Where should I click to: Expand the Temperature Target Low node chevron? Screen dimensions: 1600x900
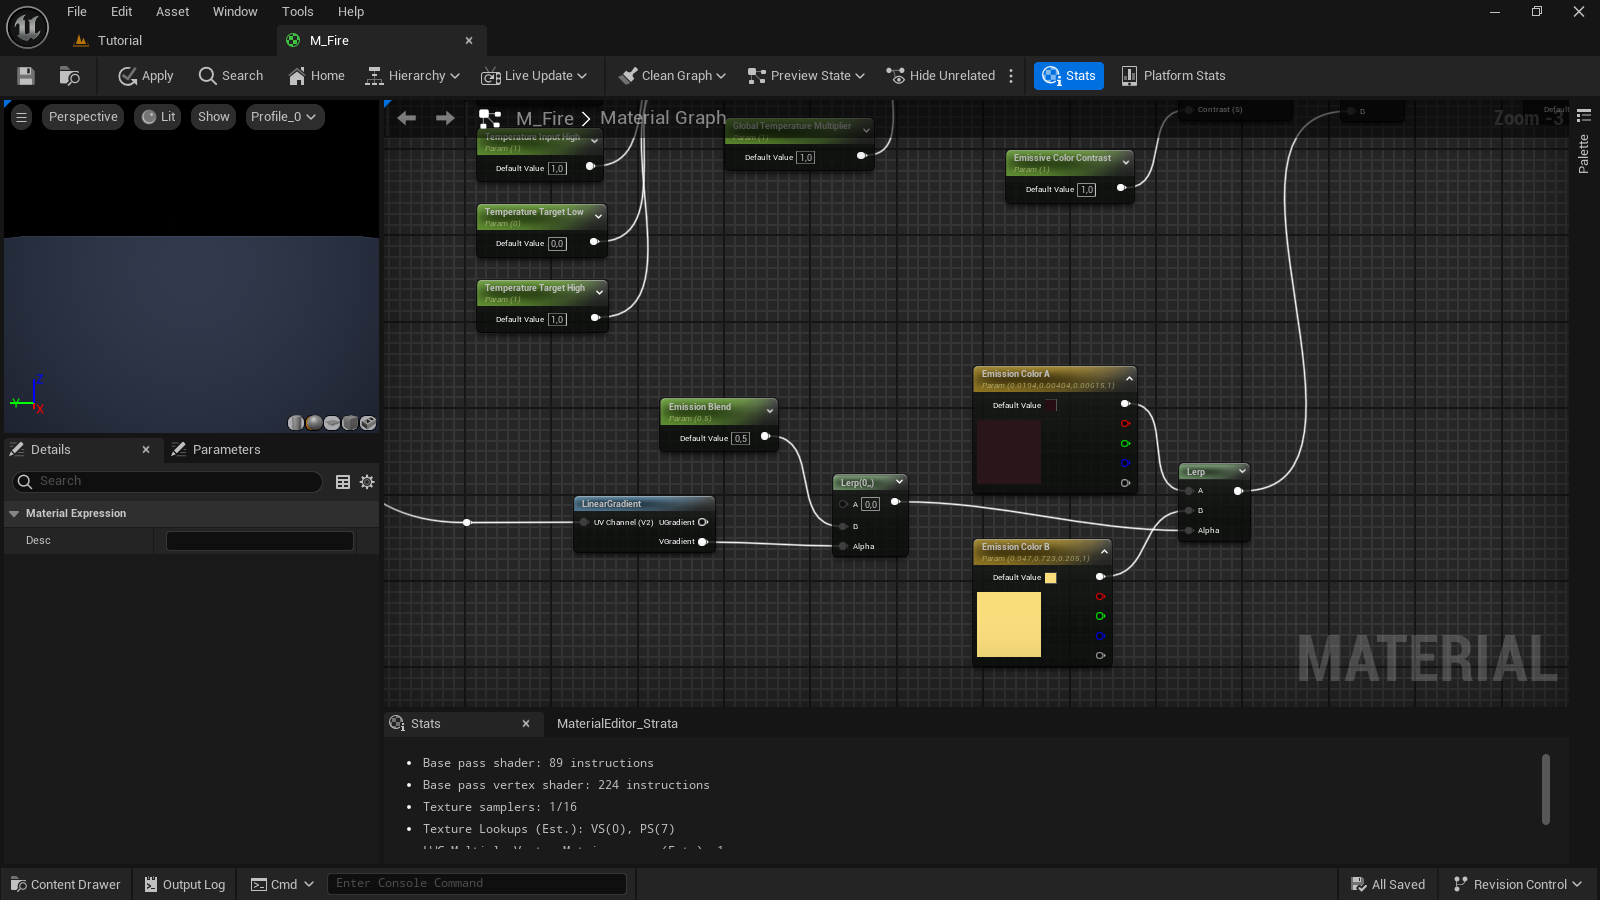[x=599, y=216]
